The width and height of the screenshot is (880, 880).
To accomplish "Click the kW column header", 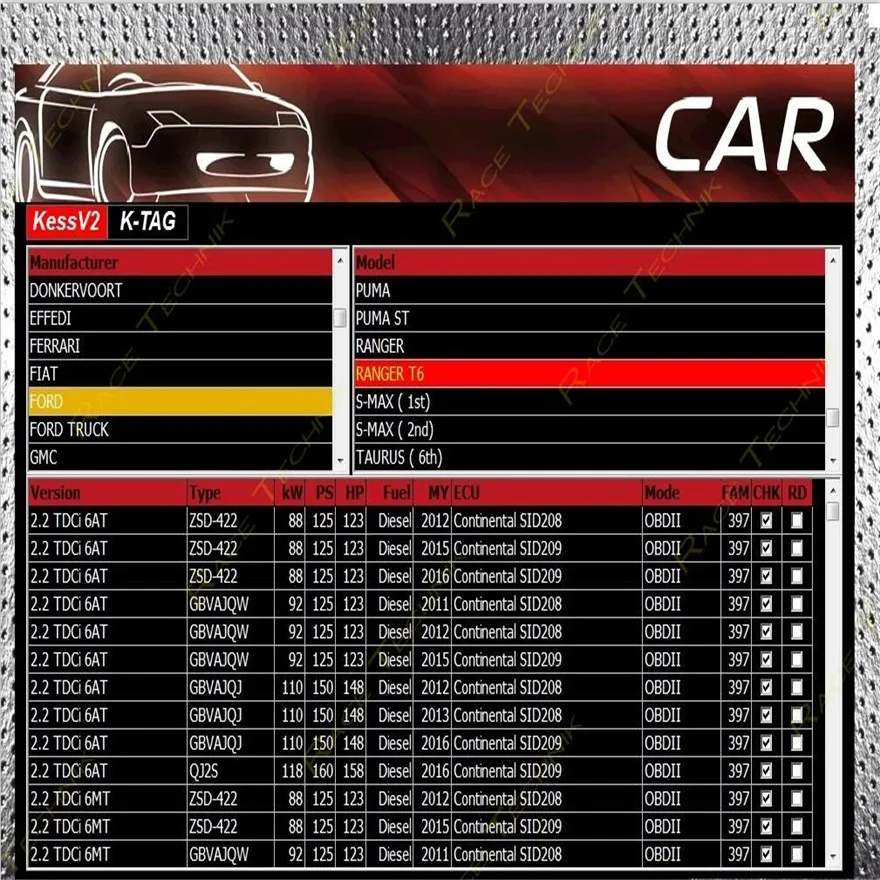I will point(290,493).
